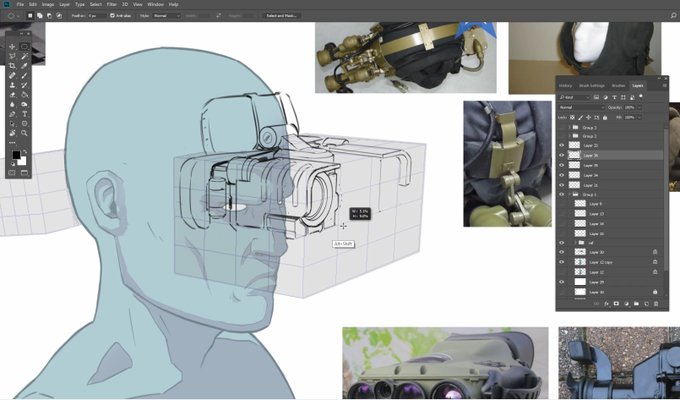Create a new layer icon

coord(646,304)
